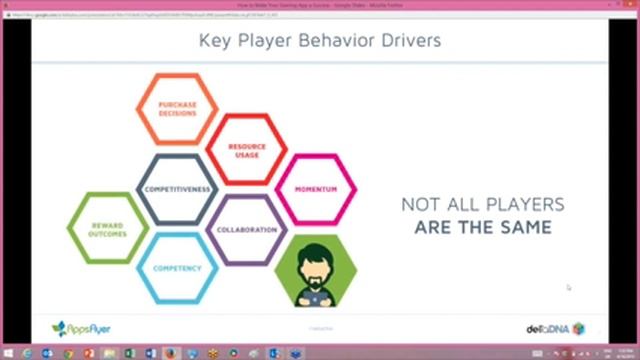Select the "COMPETITIVENESS" hexagon
The image size is (640, 360).
tap(177, 189)
